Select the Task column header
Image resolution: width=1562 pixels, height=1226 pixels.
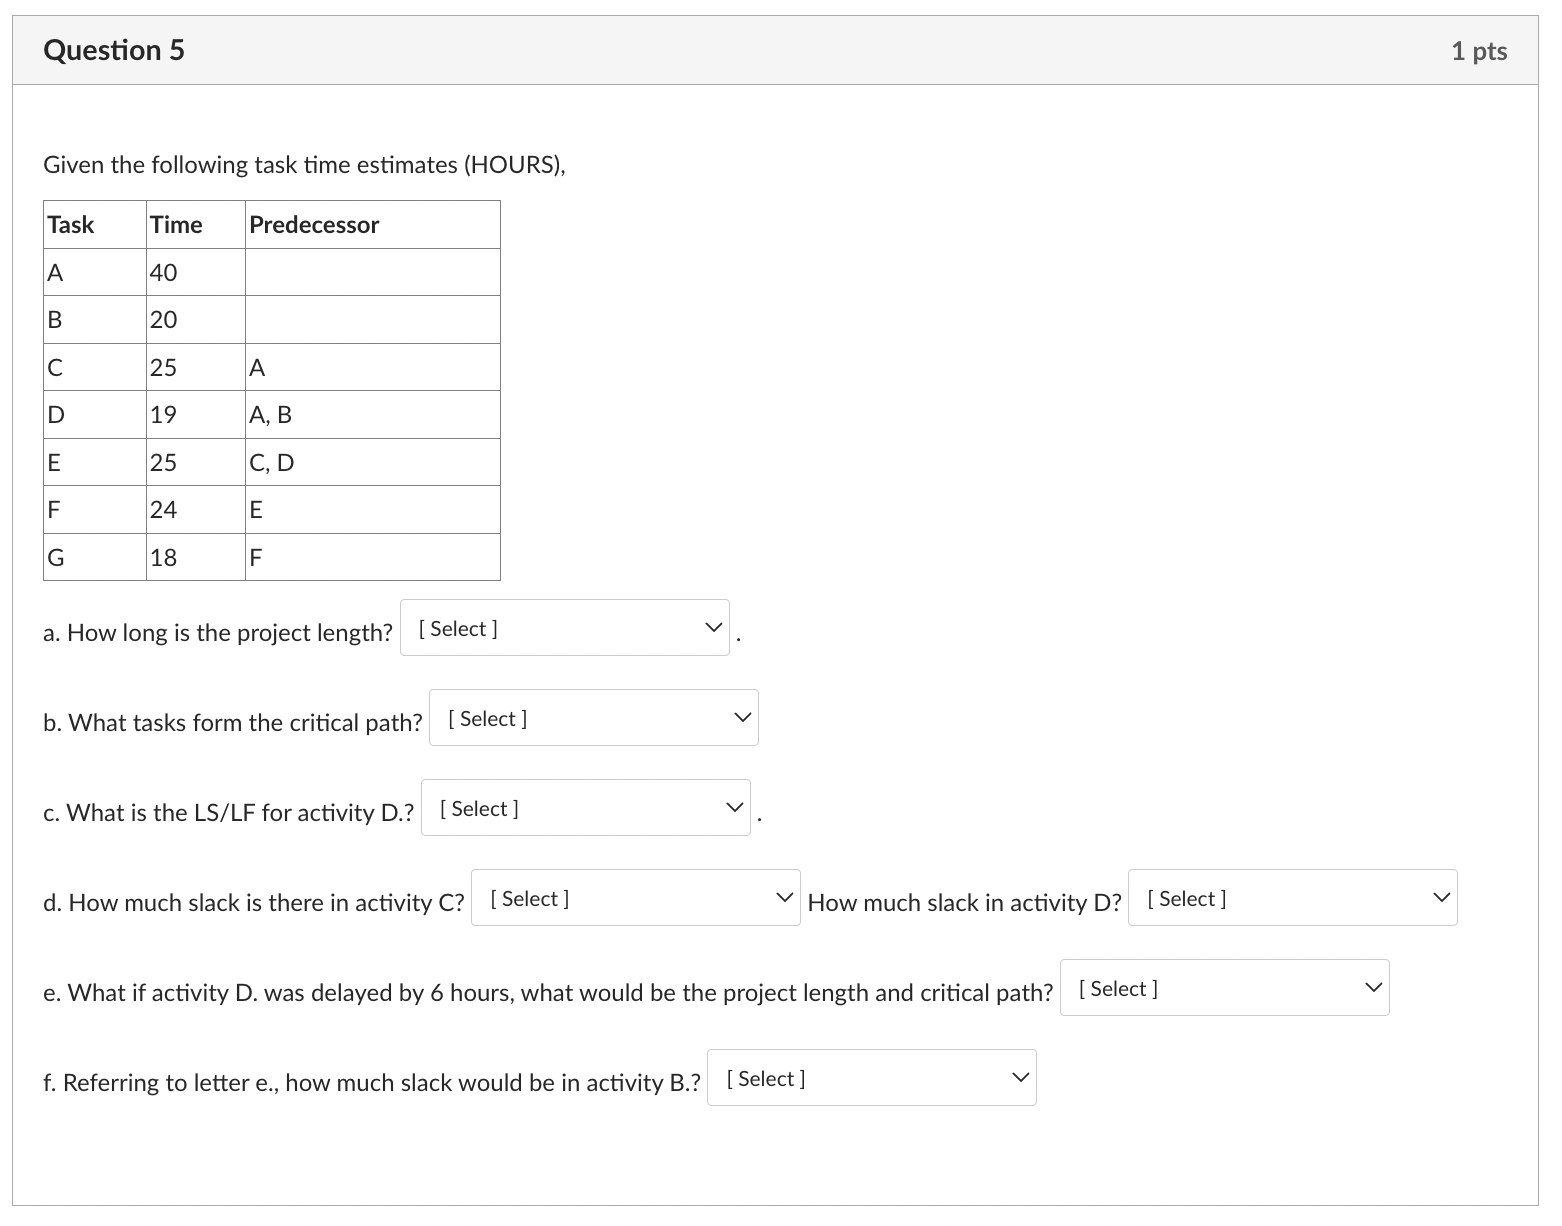pos(94,224)
